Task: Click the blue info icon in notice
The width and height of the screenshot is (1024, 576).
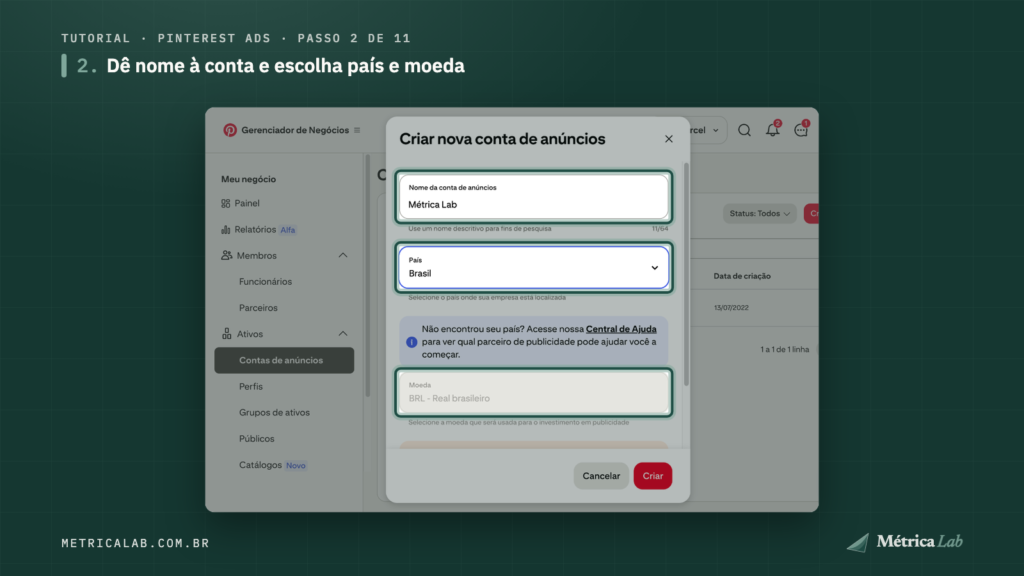Action: pos(411,342)
